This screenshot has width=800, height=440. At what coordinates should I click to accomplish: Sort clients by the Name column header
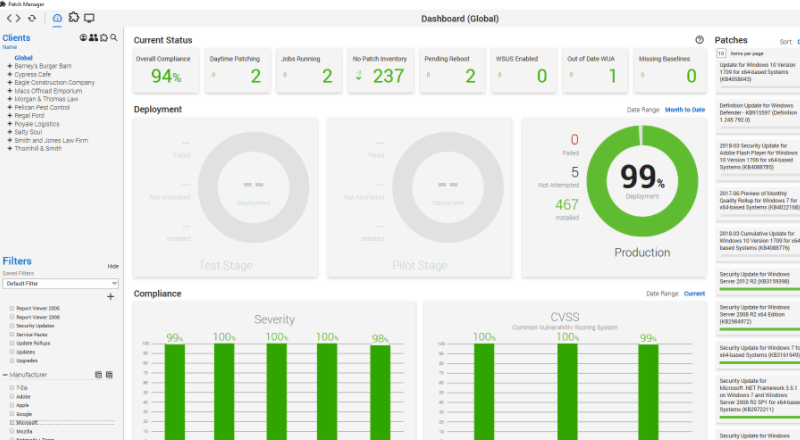coord(10,47)
